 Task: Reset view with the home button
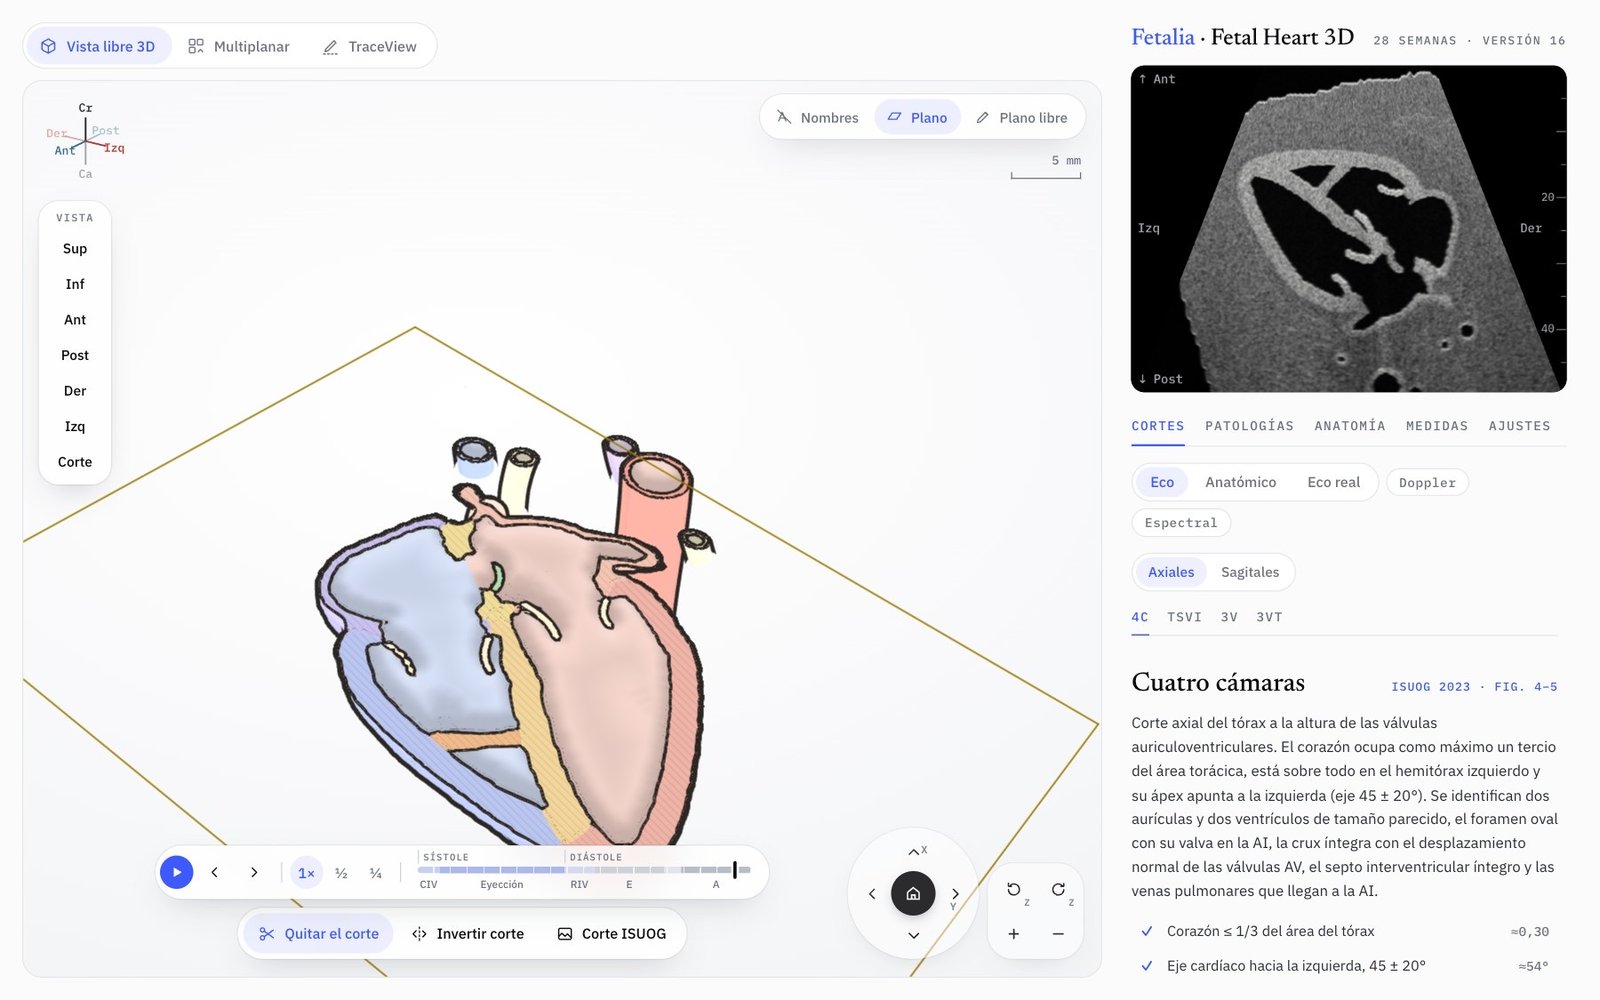(913, 894)
